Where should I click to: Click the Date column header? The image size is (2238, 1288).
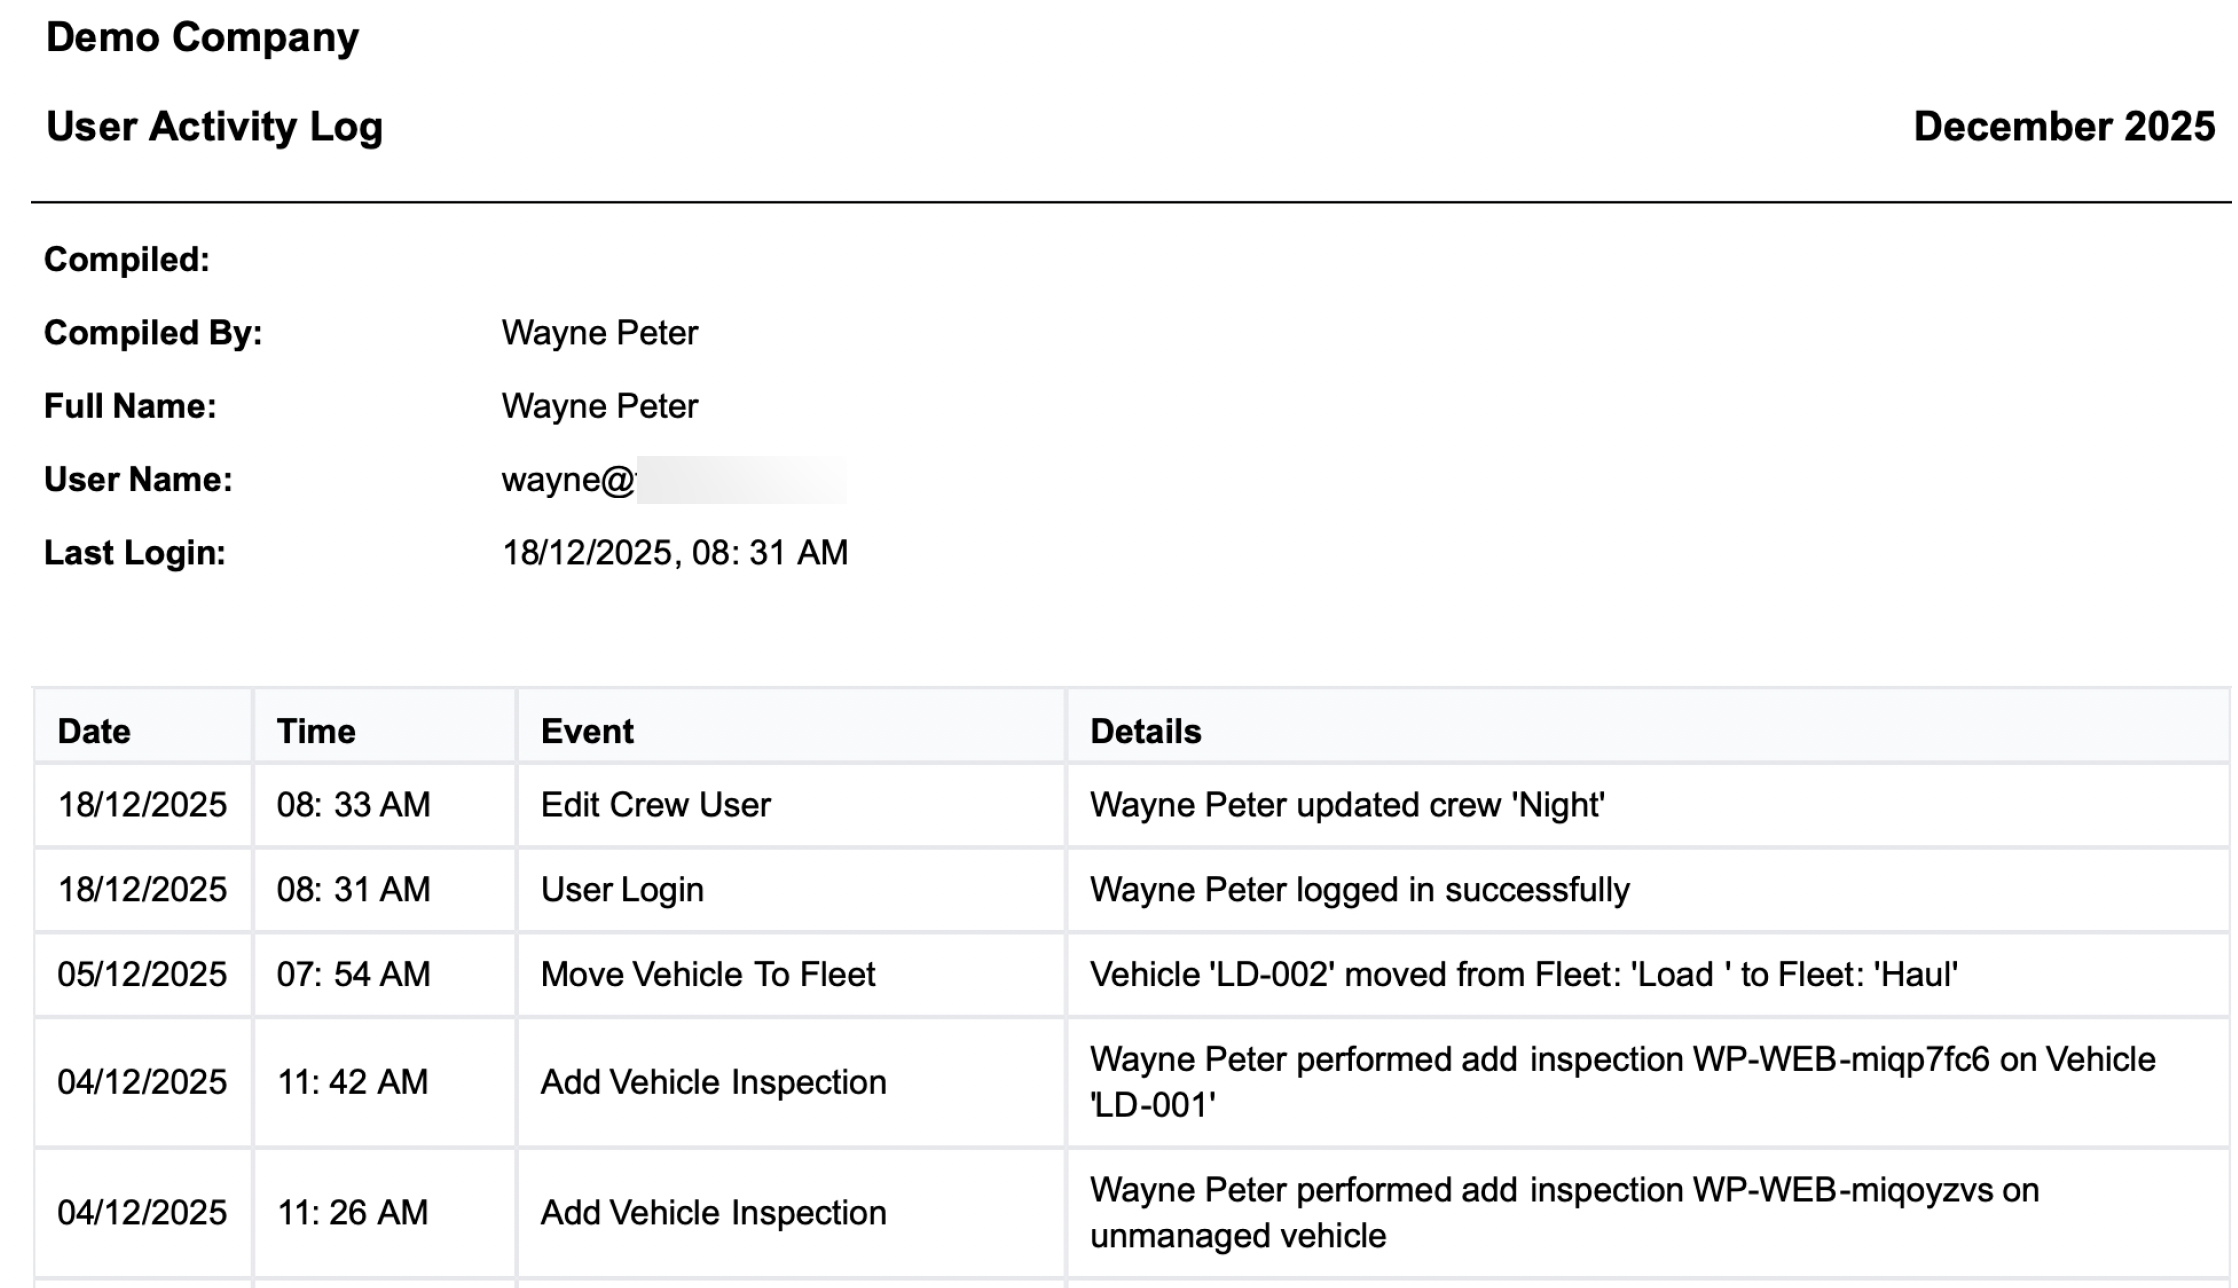point(94,731)
